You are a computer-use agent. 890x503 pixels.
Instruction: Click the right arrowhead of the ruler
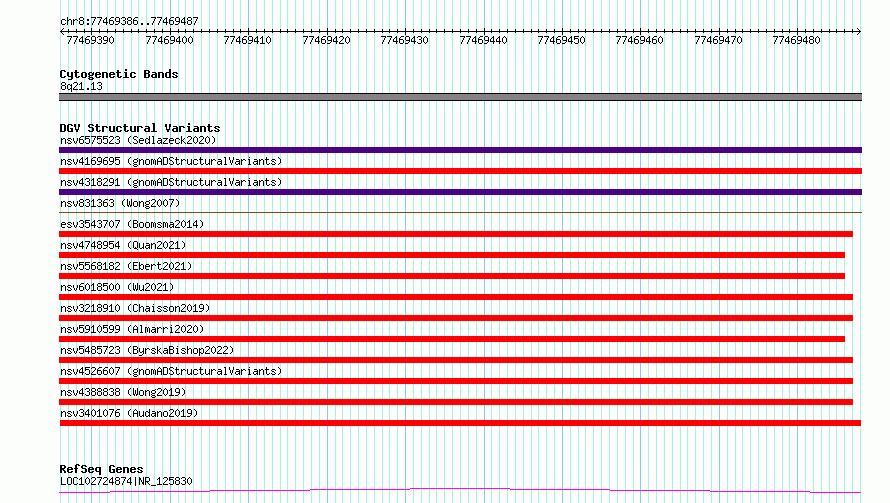pyautogui.click(x=859, y=32)
